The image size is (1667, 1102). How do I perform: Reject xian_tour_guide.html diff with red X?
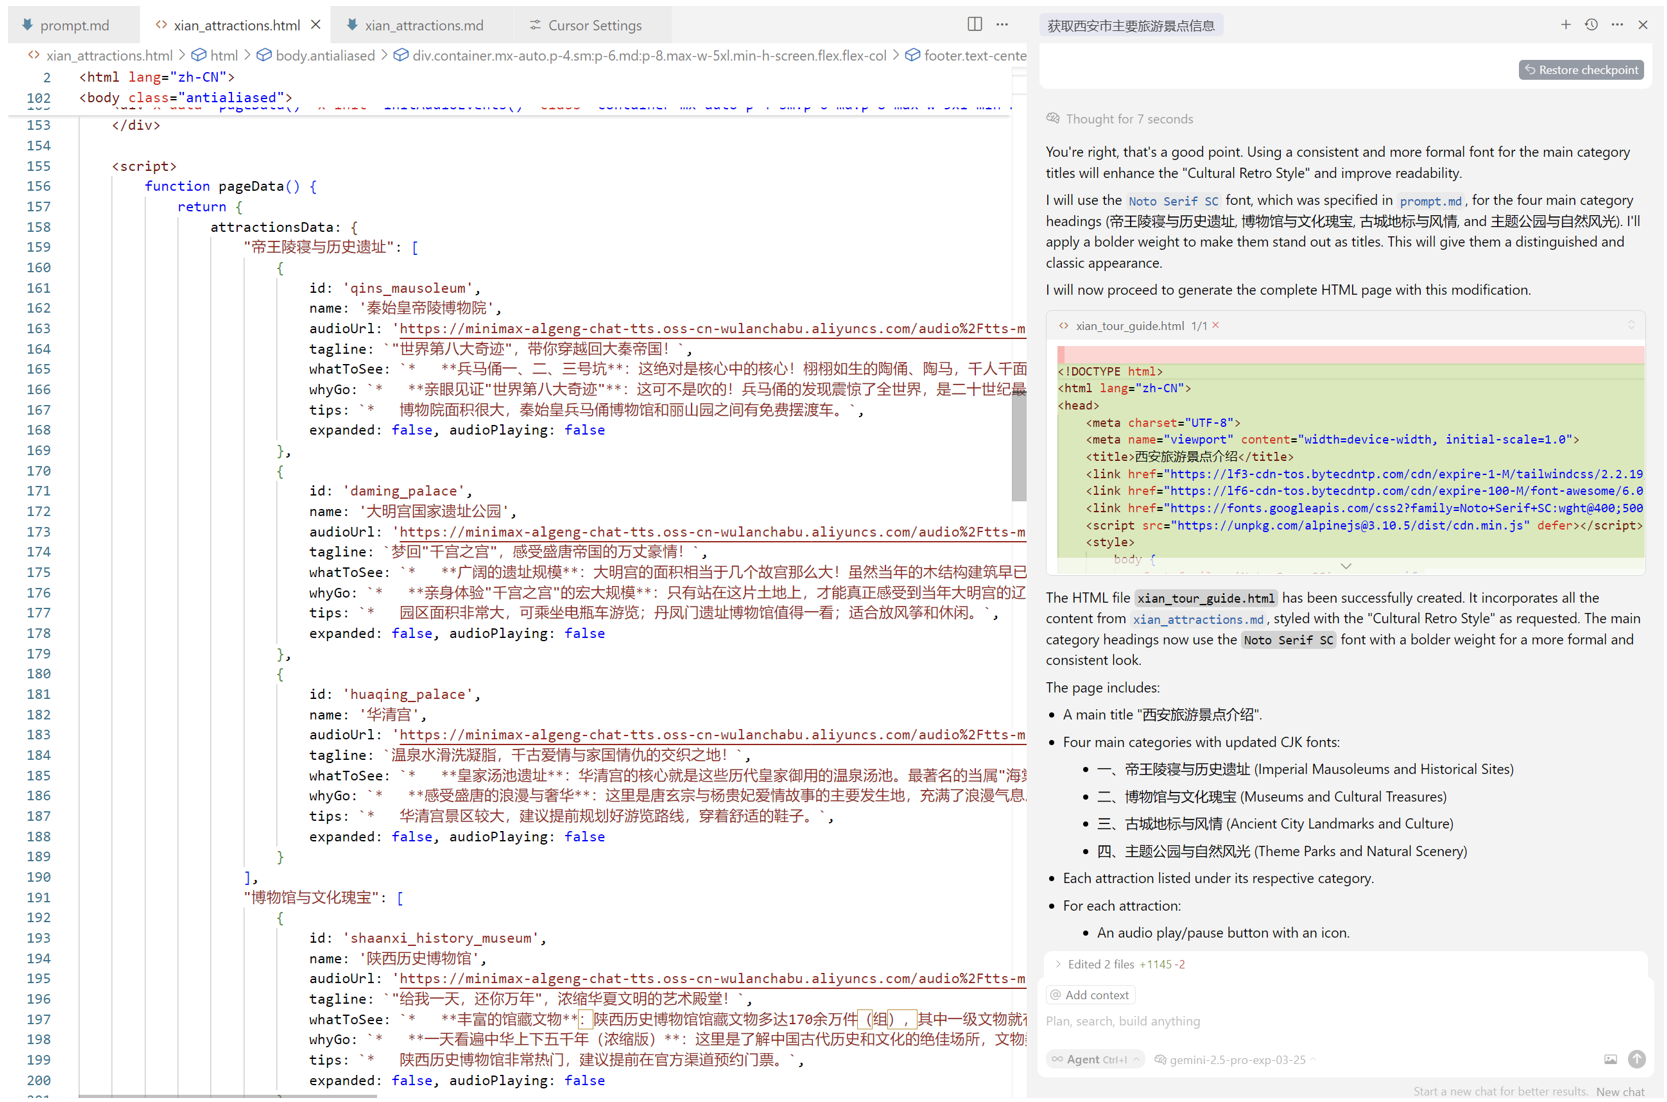tap(1215, 326)
